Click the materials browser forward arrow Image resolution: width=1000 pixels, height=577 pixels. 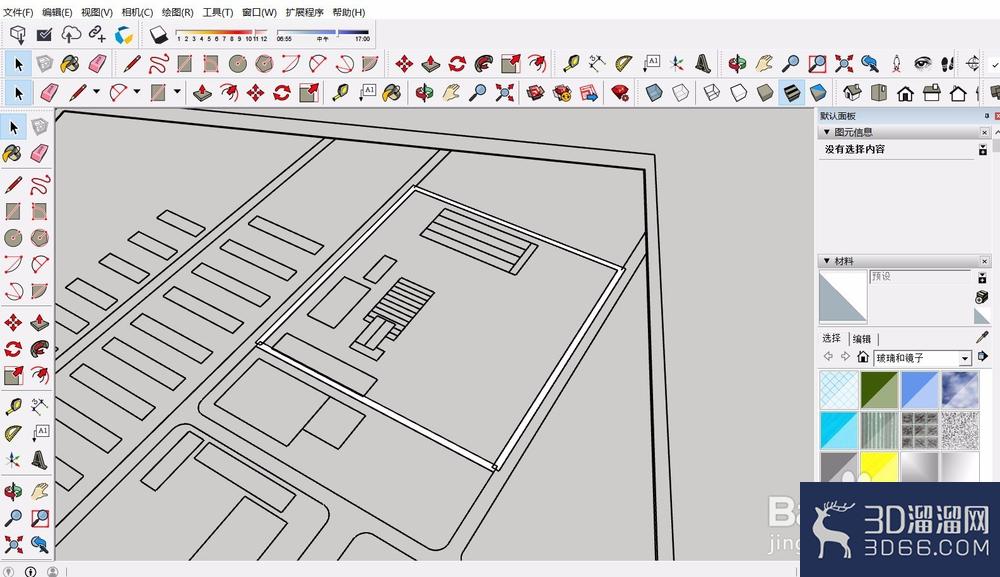click(845, 356)
